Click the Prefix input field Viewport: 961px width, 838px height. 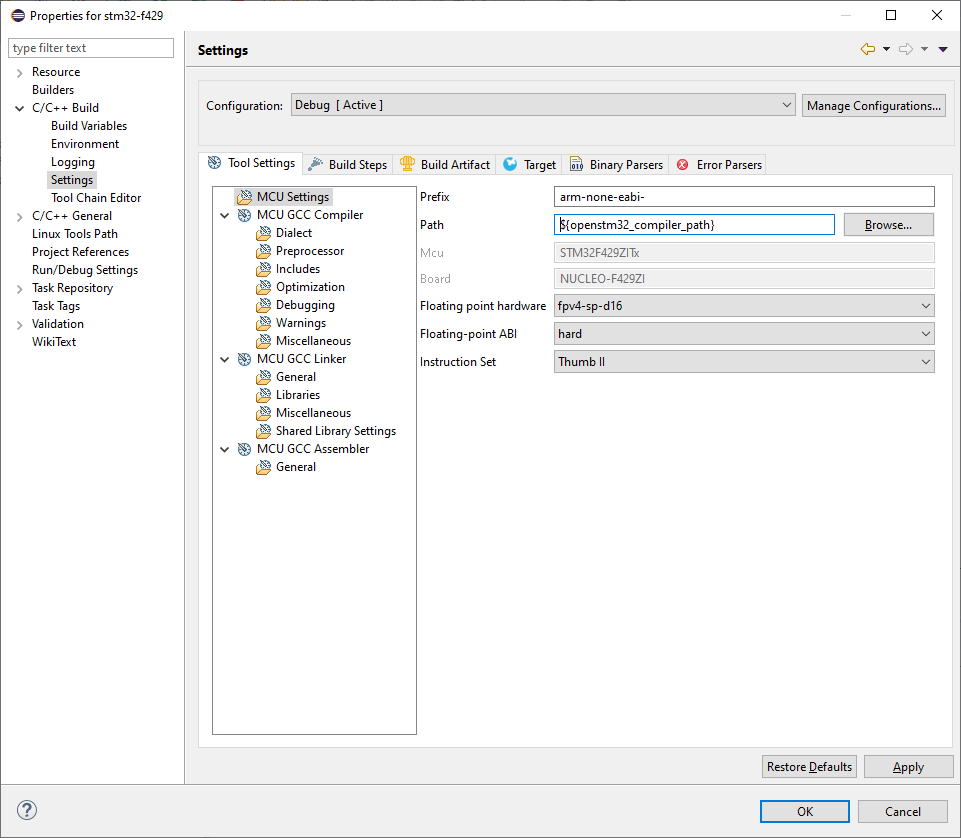744,197
